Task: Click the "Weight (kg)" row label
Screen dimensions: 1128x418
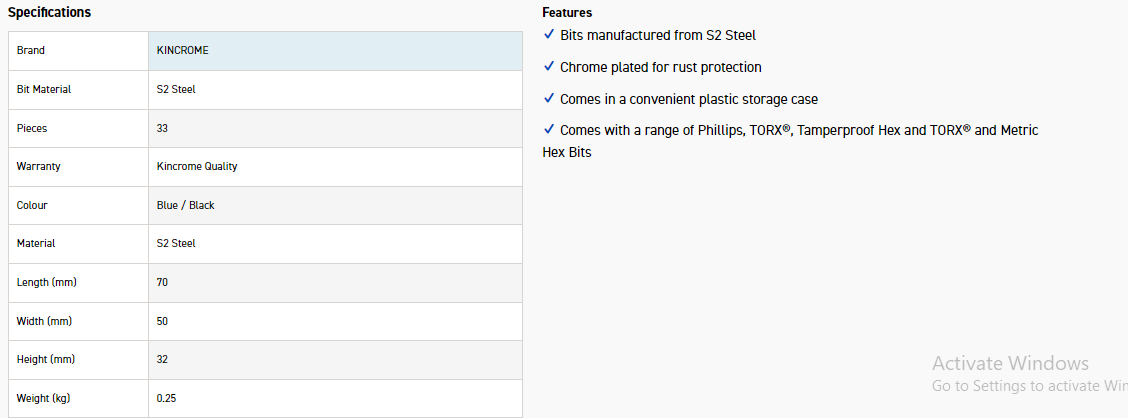Action: [x=43, y=398]
